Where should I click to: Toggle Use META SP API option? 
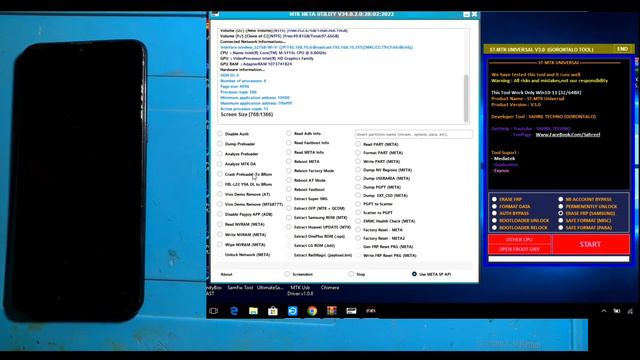[x=431, y=274]
